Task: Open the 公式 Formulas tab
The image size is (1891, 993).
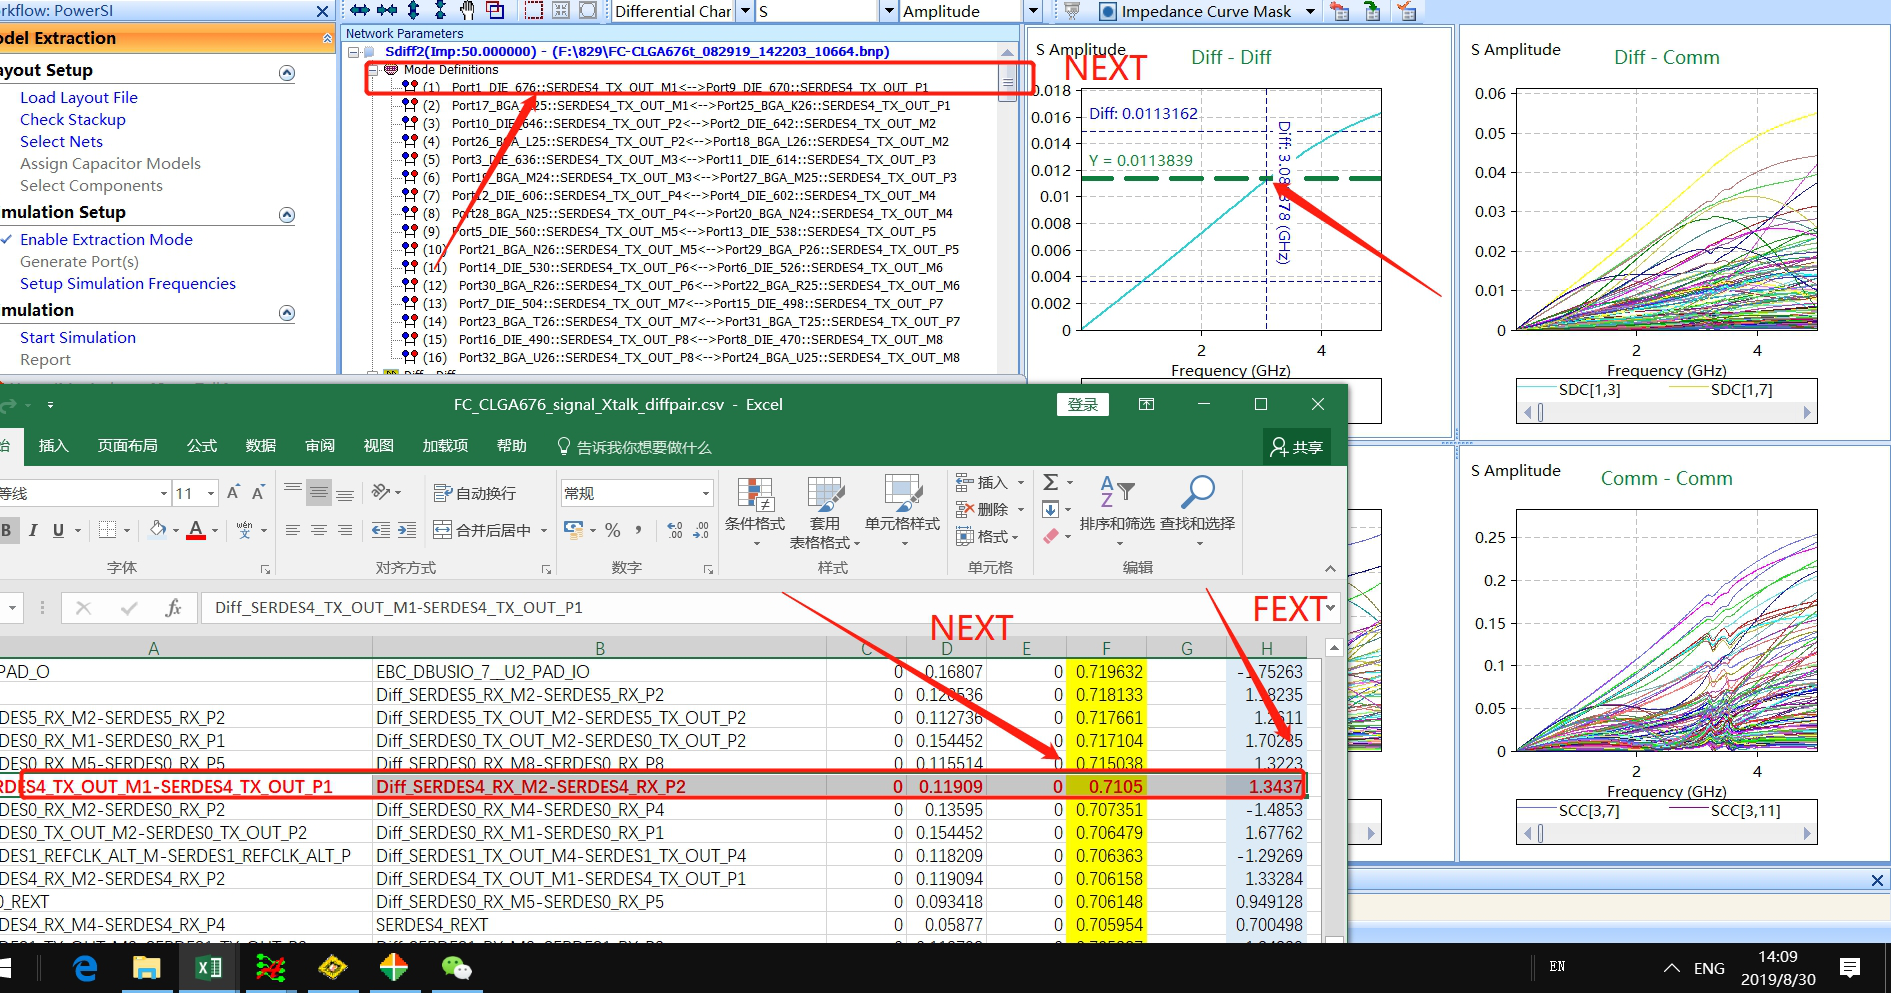Action: pyautogui.click(x=202, y=446)
